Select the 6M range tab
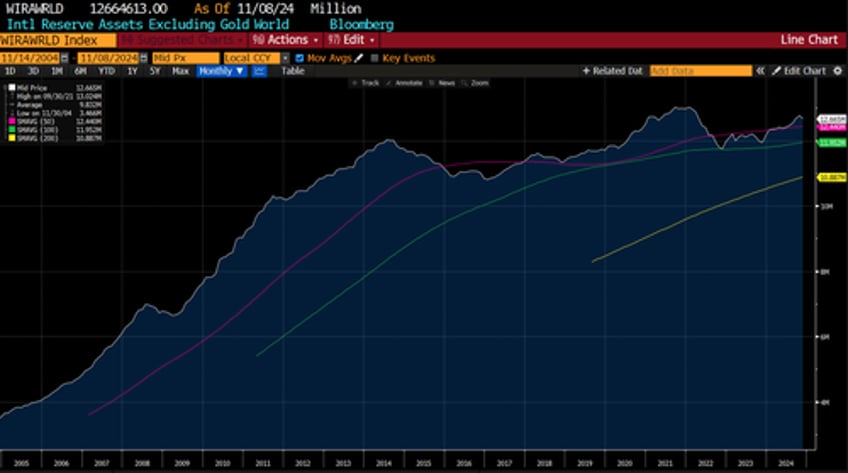The image size is (848, 473). [80, 71]
